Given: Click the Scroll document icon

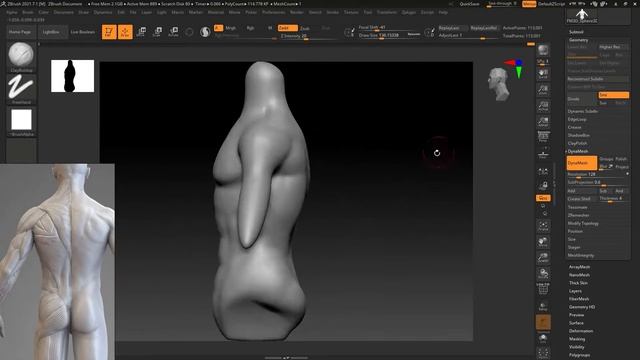Looking at the screenshot, I should click(543, 74).
